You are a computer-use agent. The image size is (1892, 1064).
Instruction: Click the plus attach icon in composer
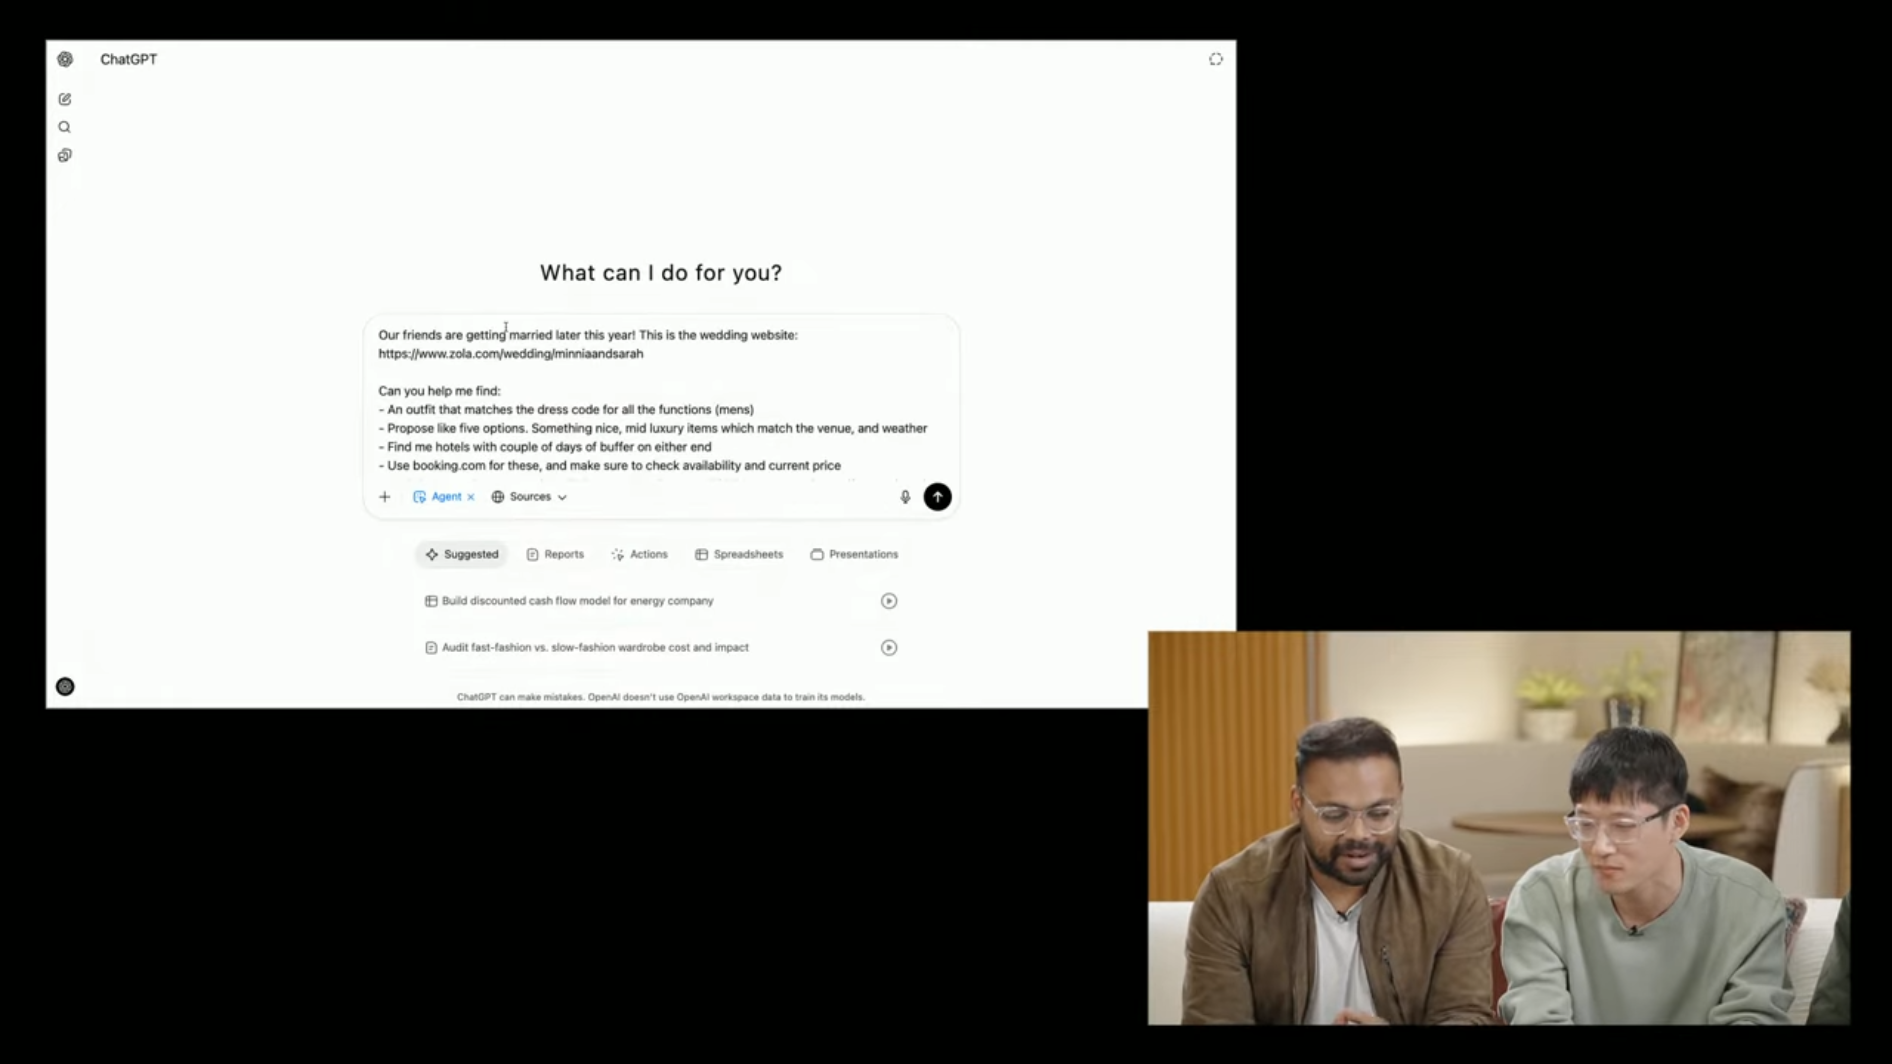coord(385,496)
